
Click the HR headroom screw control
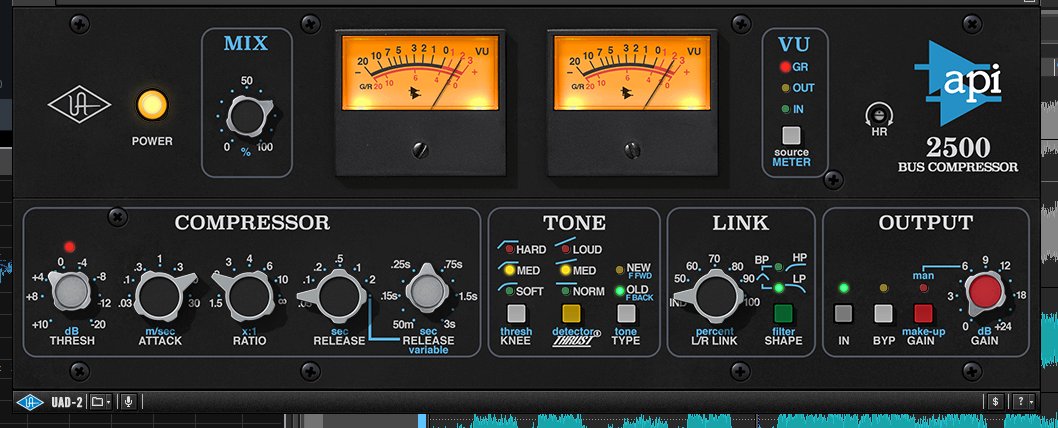click(879, 115)
